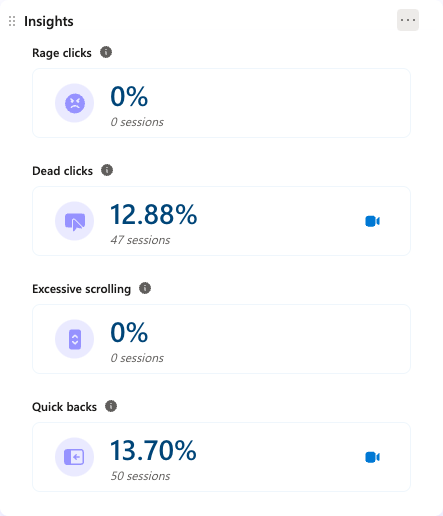Open info icon next to Excessive scrolling
Screen dimensions: 443x516
click(145, 288)
